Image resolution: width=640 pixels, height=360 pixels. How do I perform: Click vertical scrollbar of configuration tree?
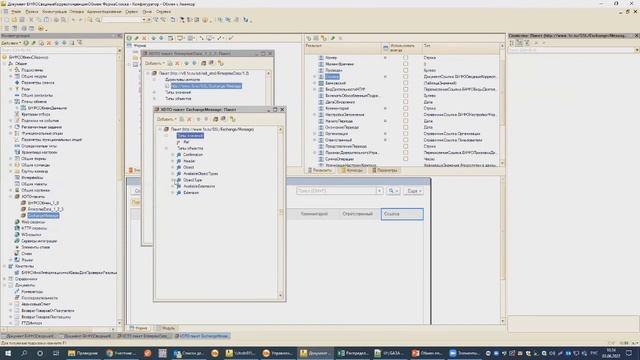click(120, 188)
